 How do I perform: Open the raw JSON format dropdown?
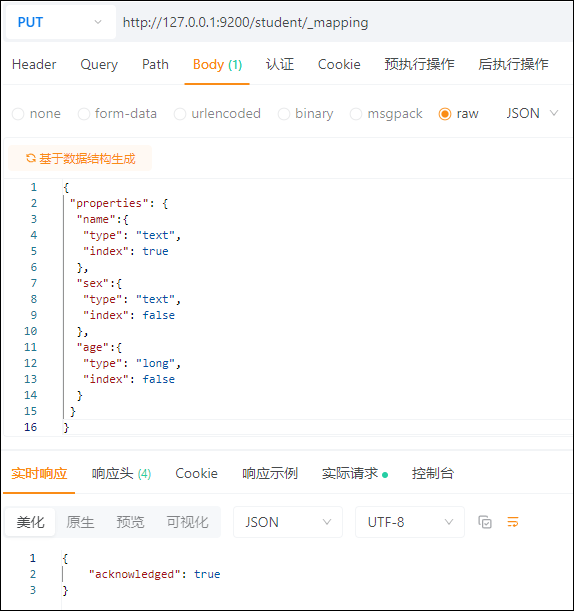pos(532,113)
